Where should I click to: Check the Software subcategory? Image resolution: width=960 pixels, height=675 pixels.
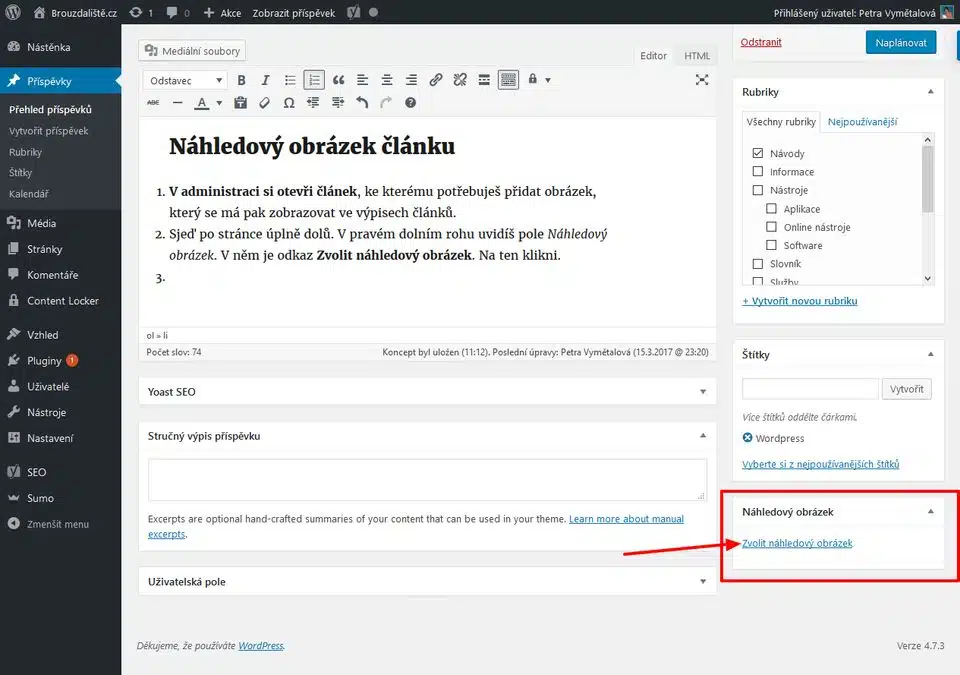tap(771, 245)
